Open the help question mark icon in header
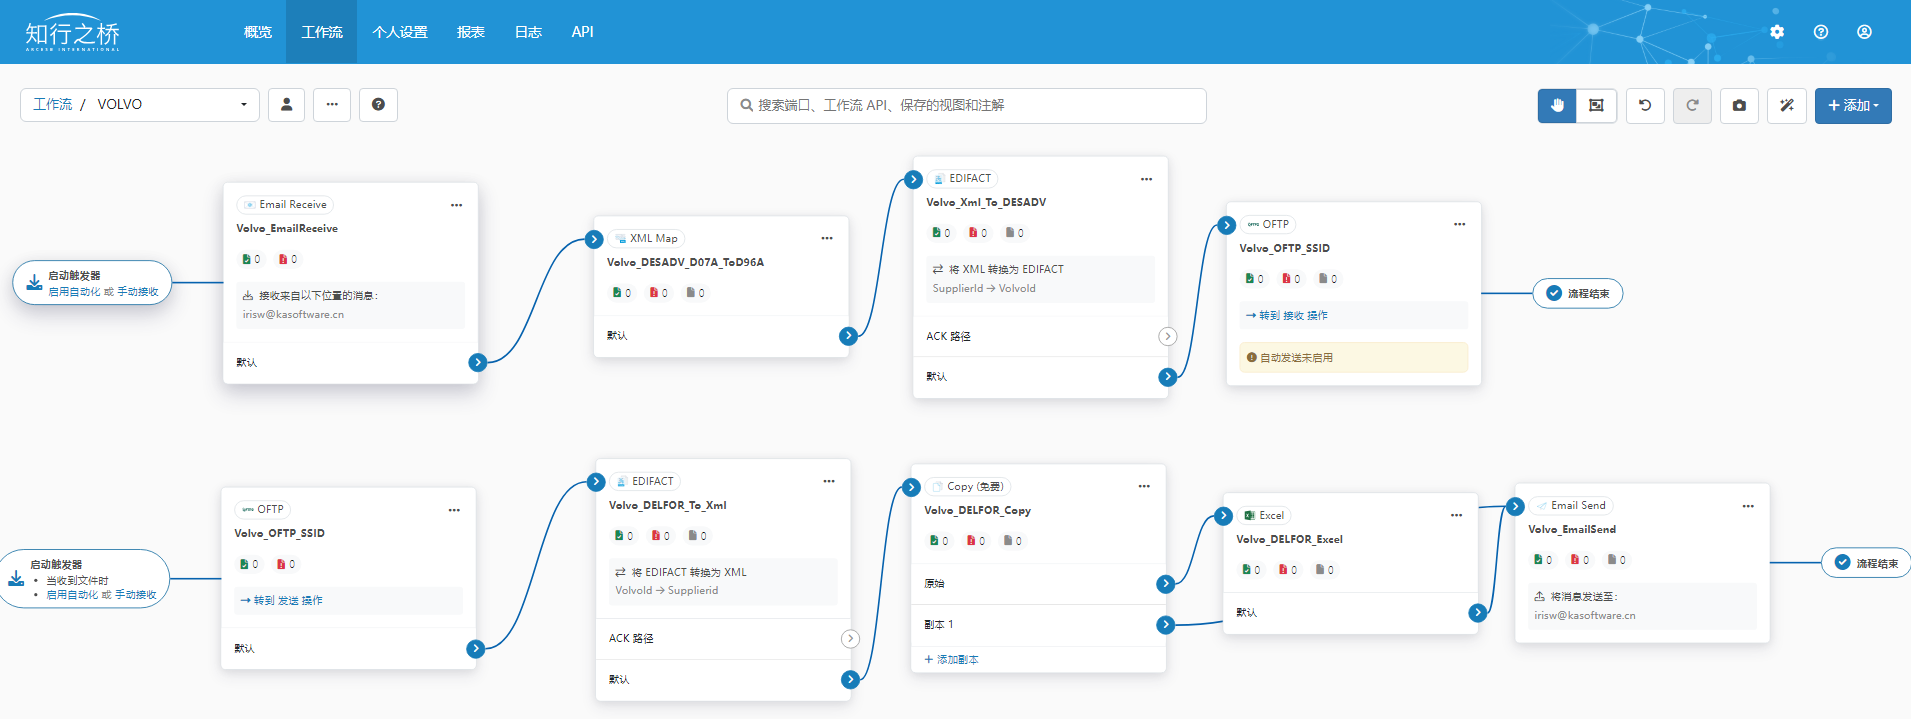This screenshot has width=1911, height=719. (x=1821, y=32)
